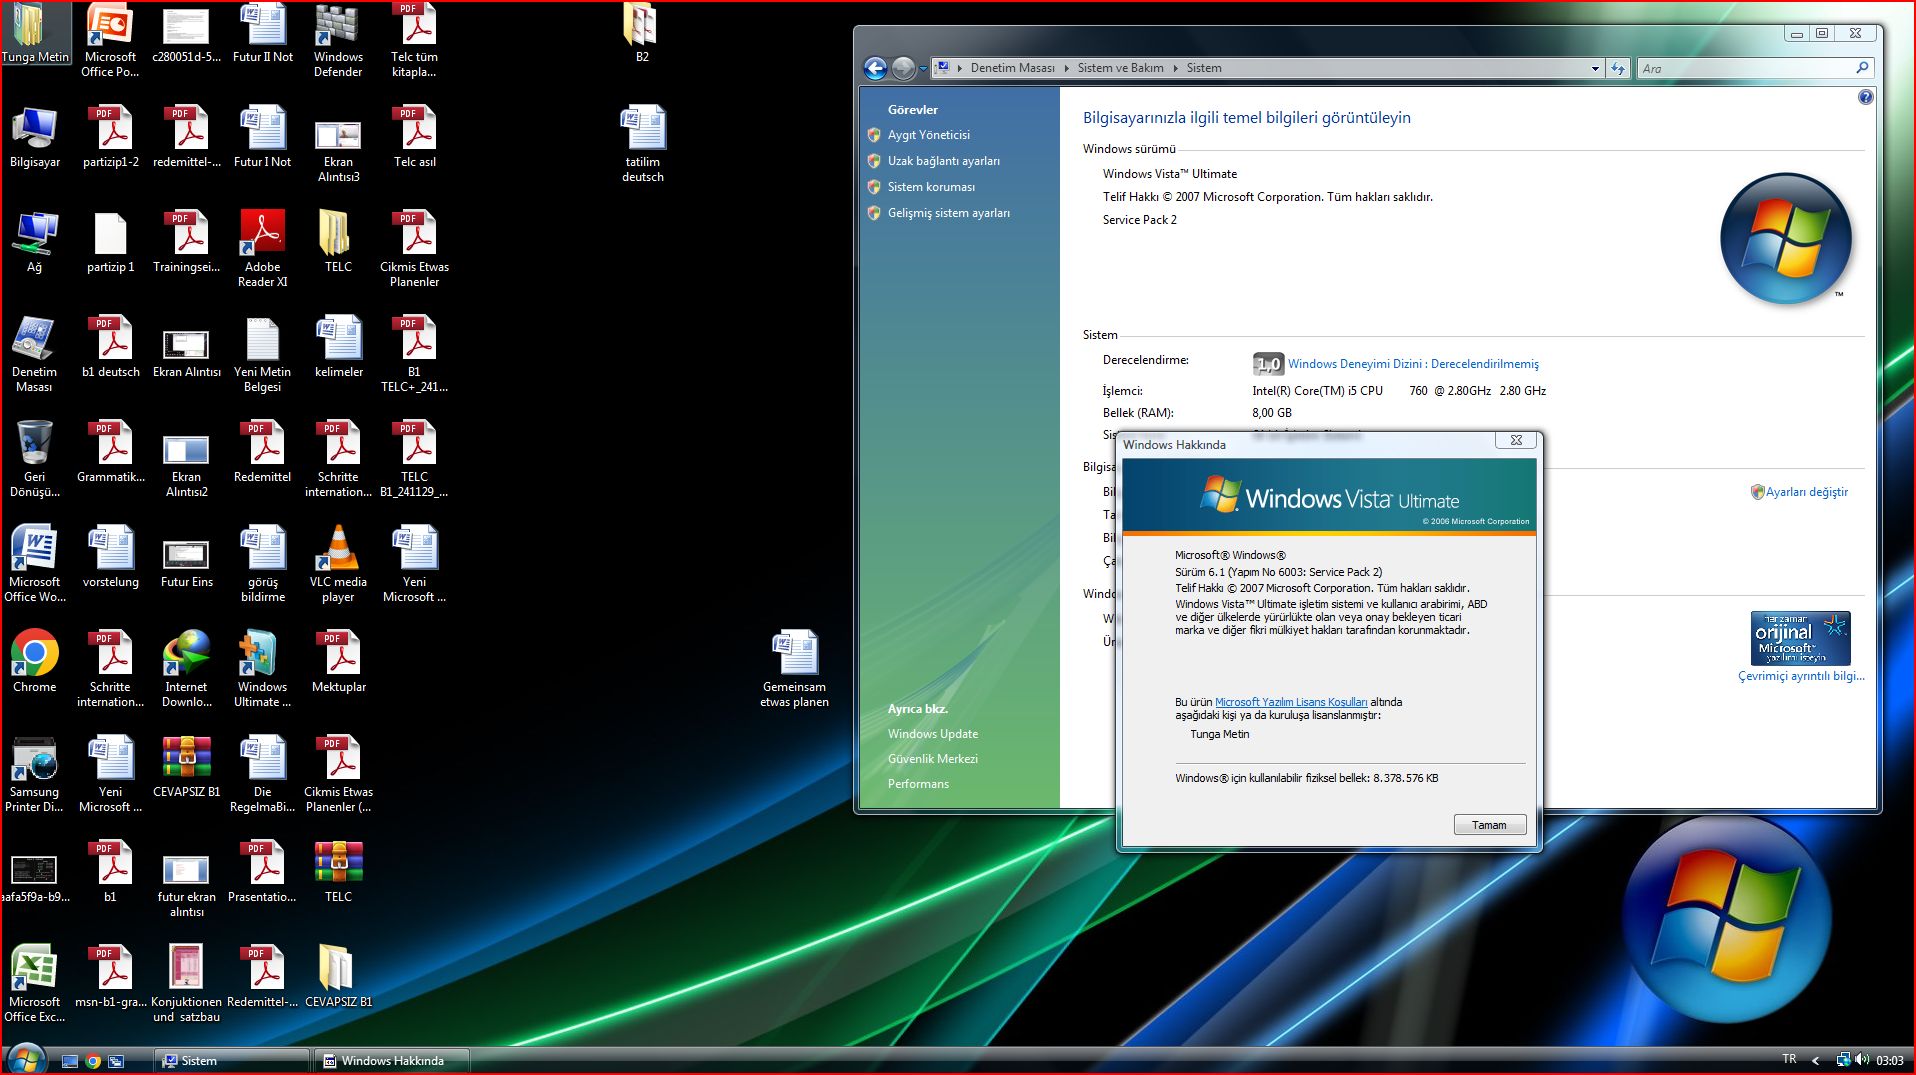The height and width of the screenshot is (1075, 1916).
Task: Open Gelişmiş sistem ayarları link
Action: pyautogui.click(x=948, y=213)
